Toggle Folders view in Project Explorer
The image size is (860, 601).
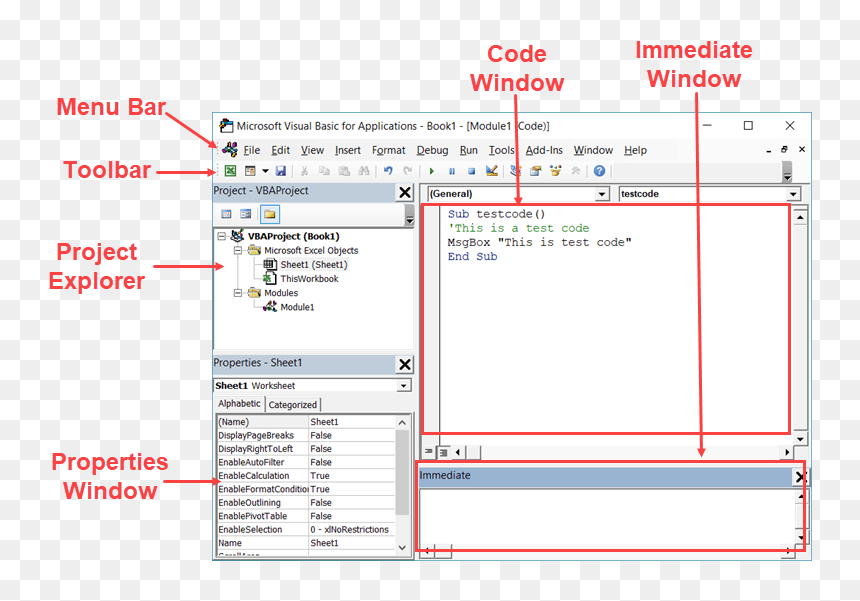[269, 214]
